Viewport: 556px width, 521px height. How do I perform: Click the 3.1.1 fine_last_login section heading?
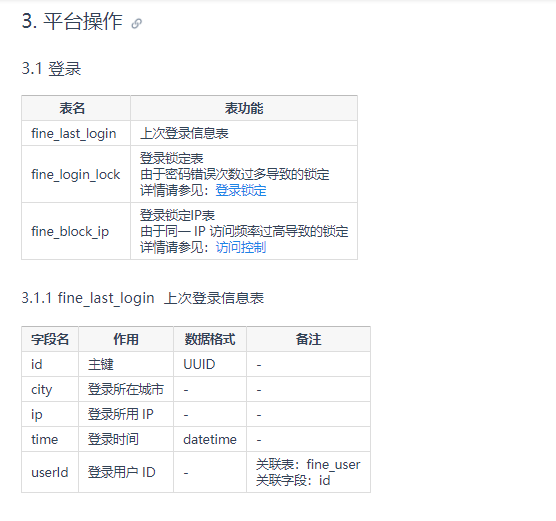[143, 298]
